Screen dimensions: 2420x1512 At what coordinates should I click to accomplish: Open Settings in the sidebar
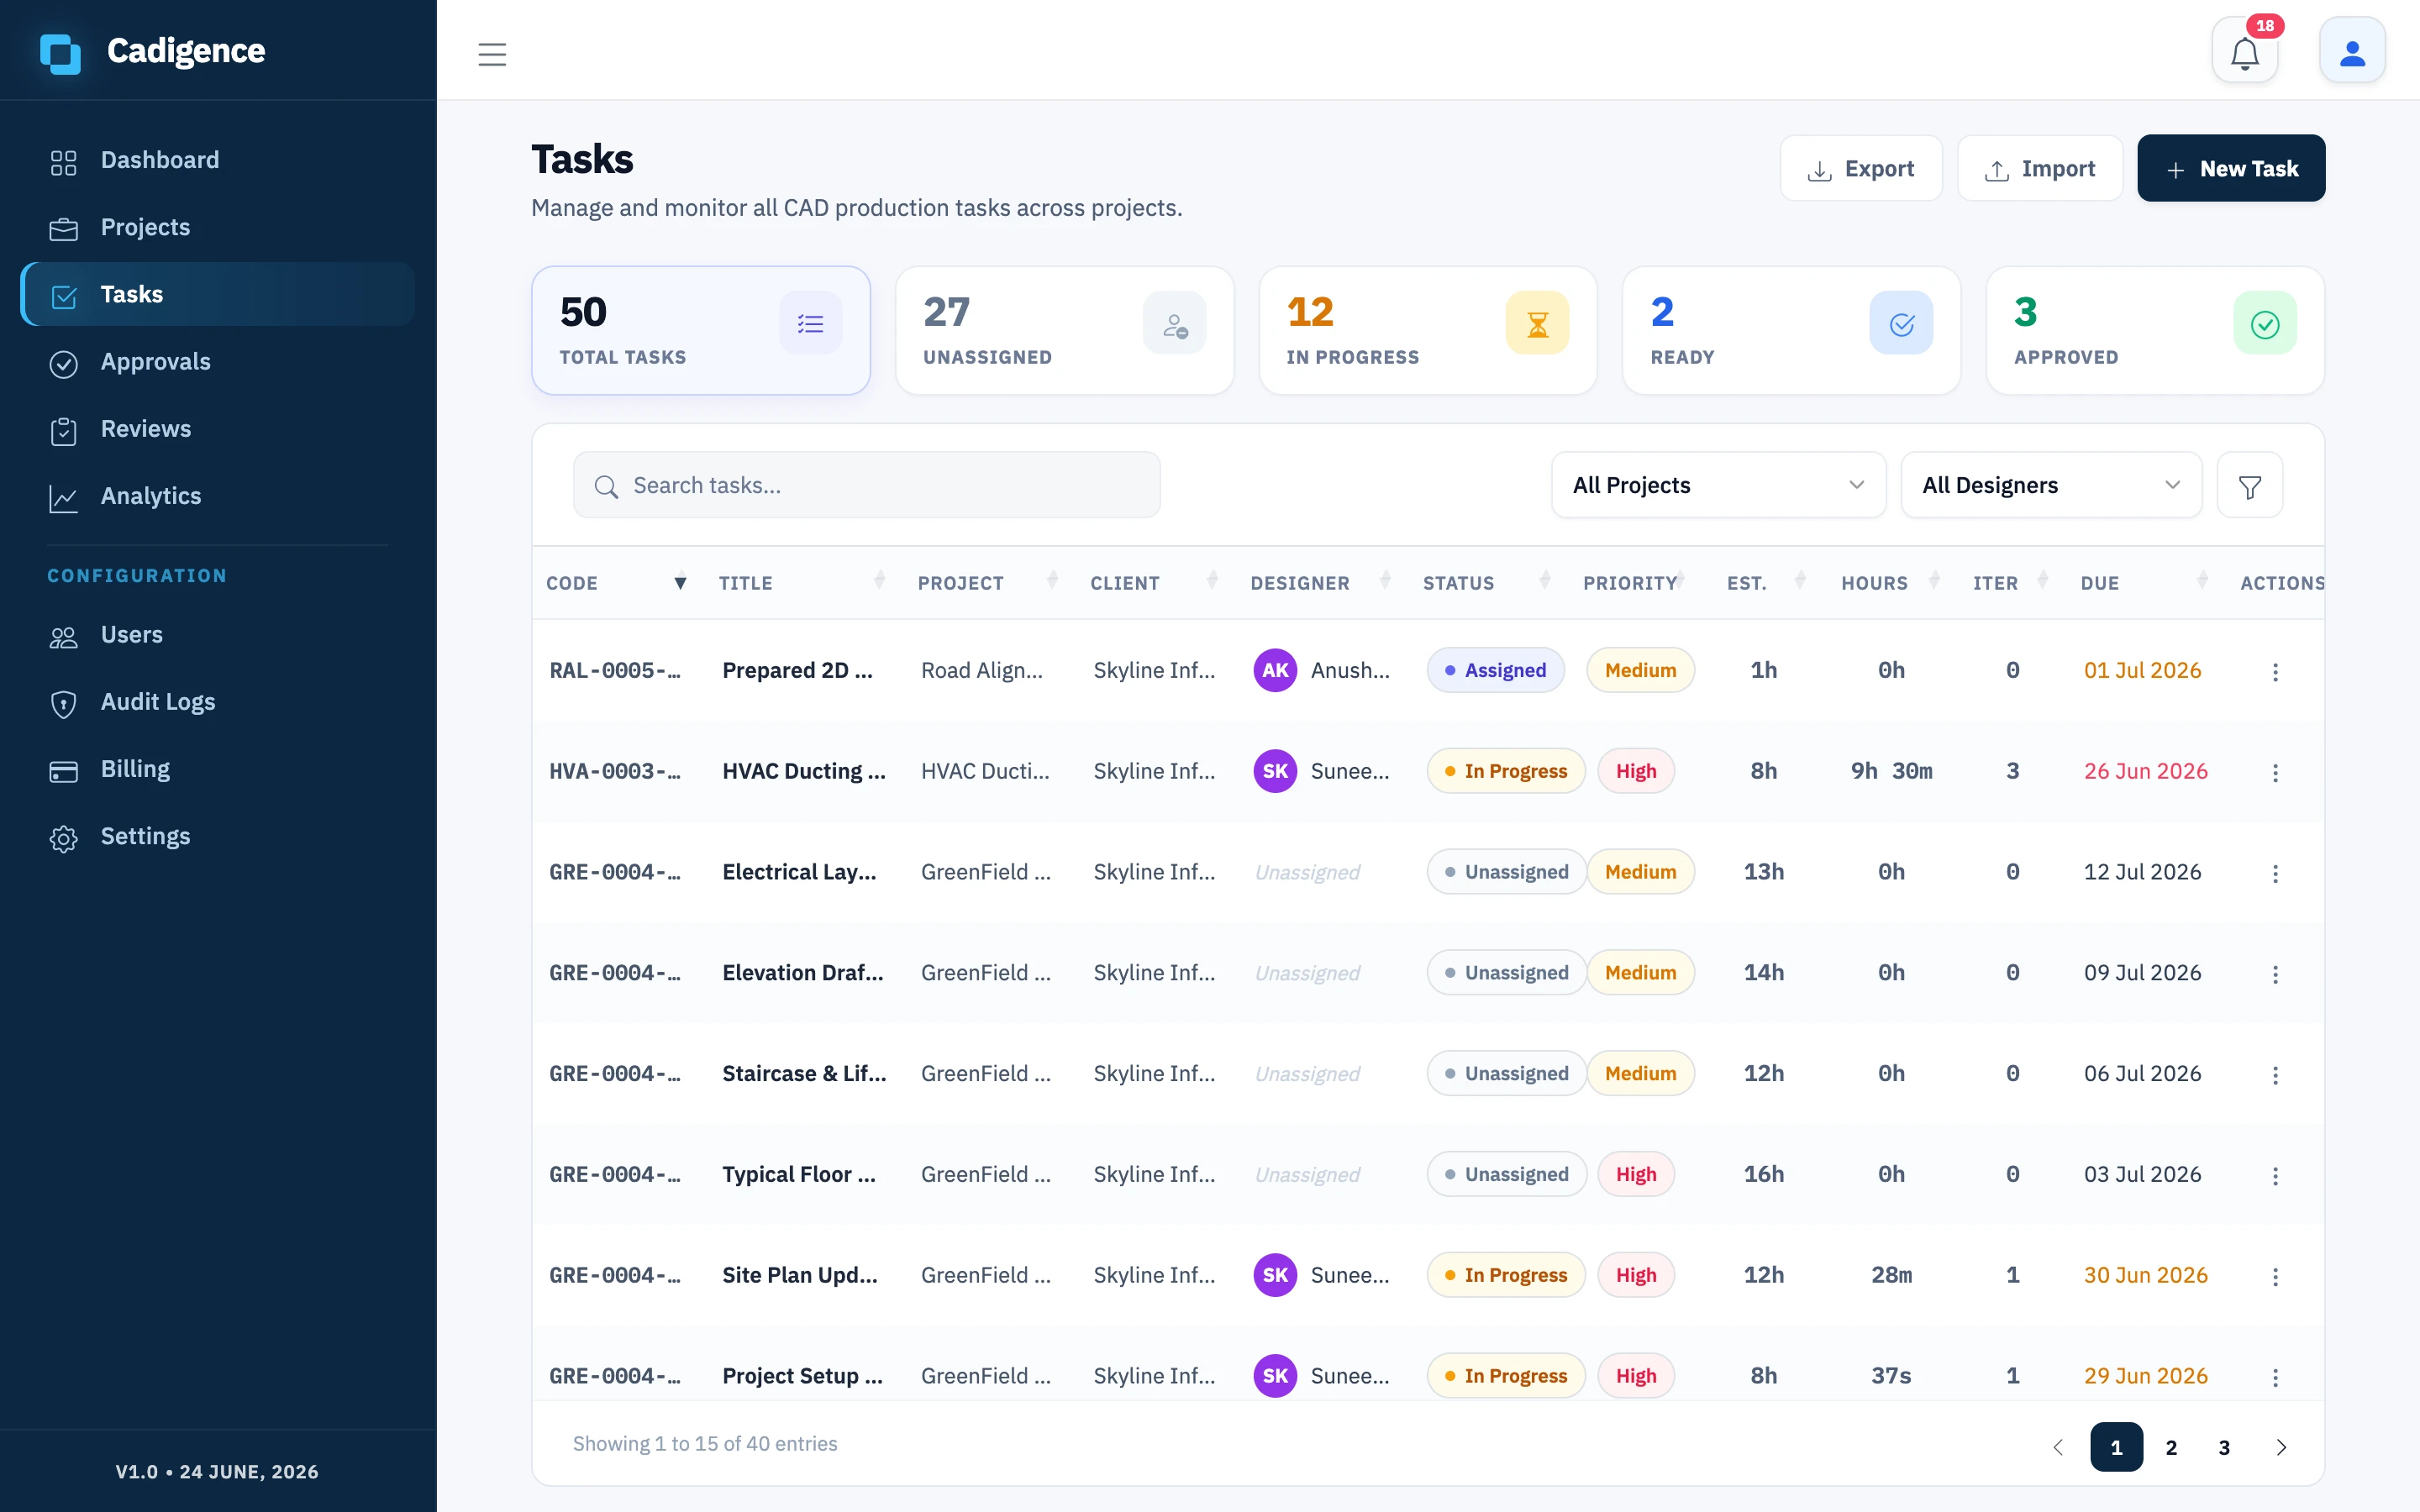pos(217,836)
